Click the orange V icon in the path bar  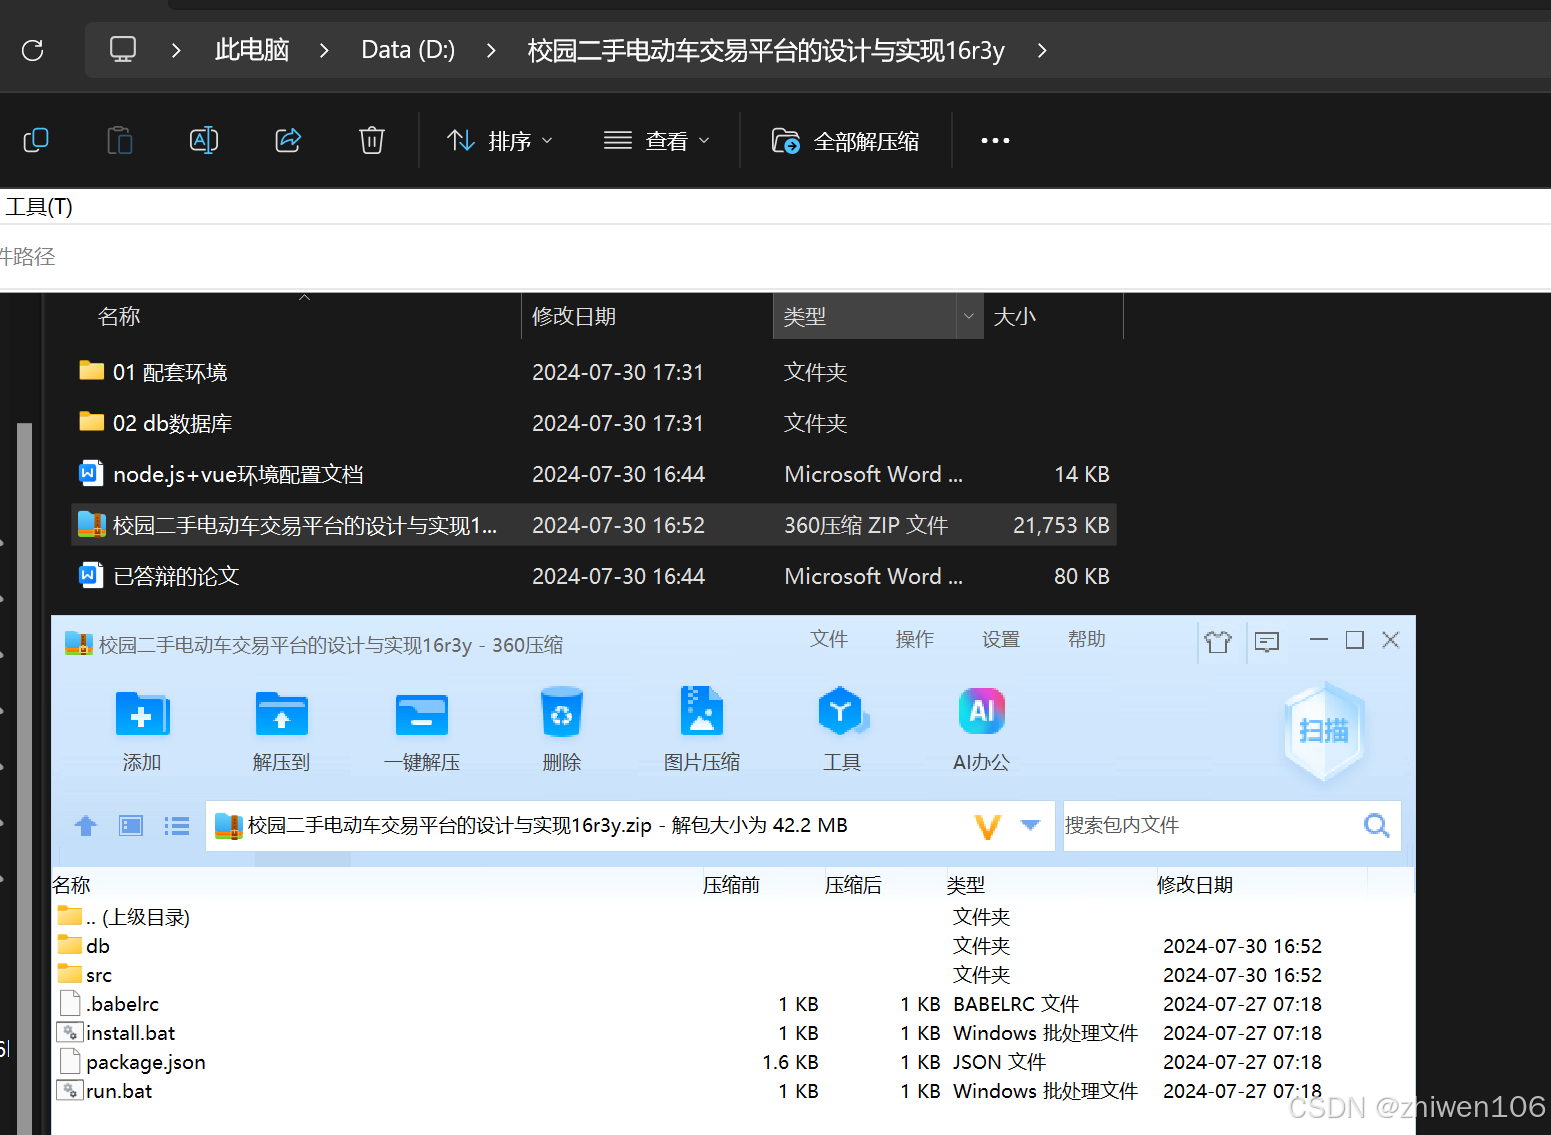987,826
